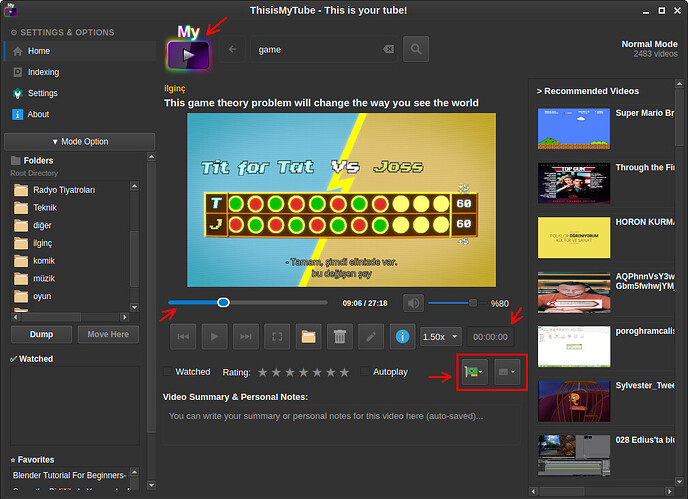This screenshot has width=688, height=499.
Task: Click the Blender Tutorial For Beginners favorite
Action: [x=69, y=475]
